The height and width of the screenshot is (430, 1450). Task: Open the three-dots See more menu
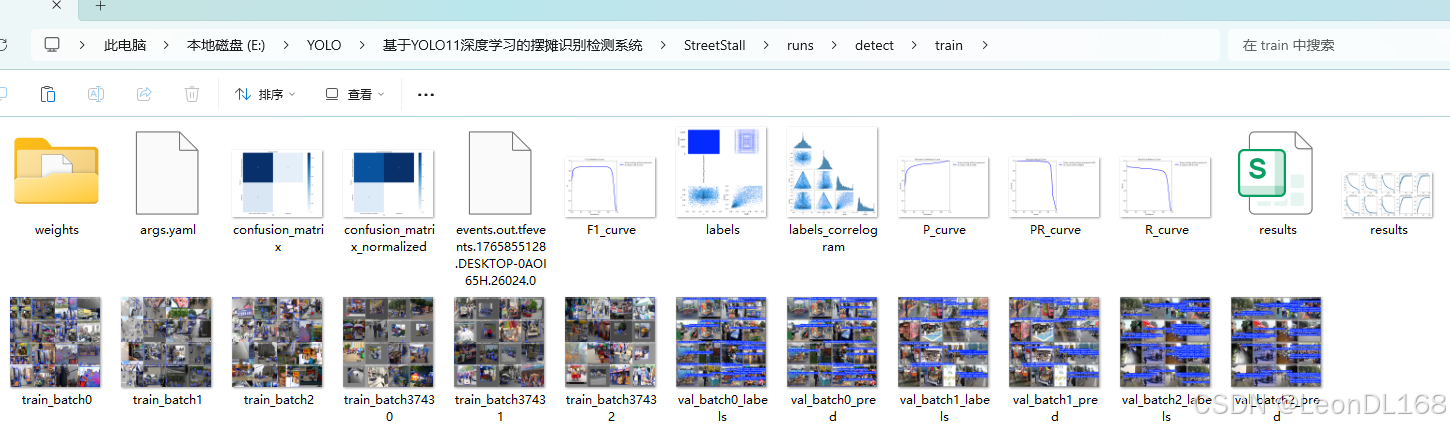[x=426, y=94]
